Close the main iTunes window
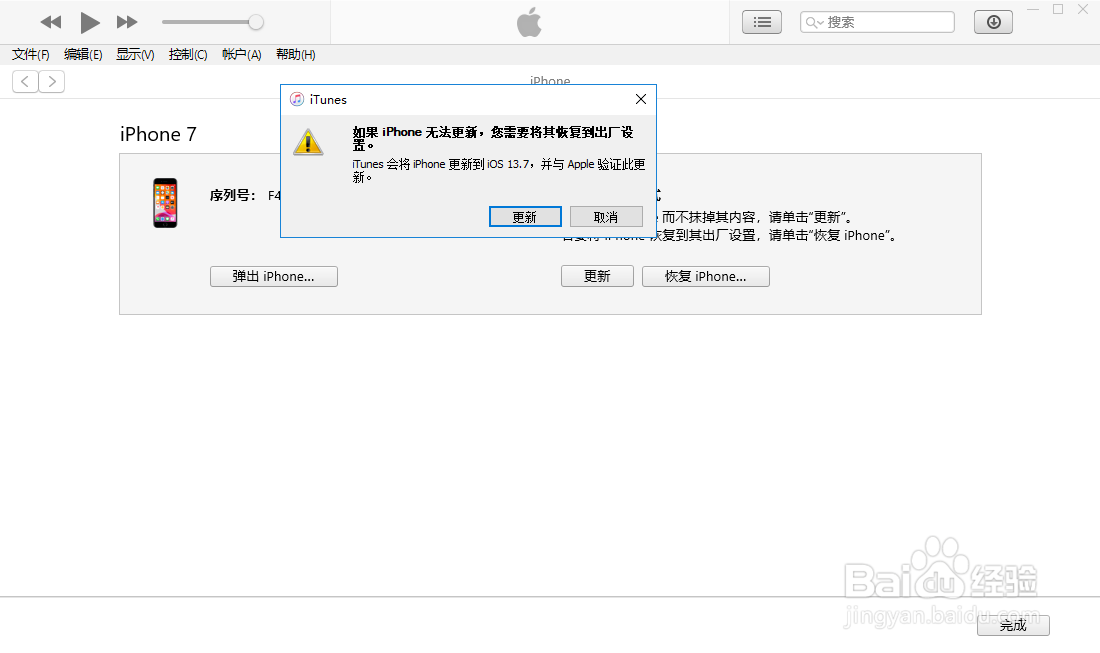This screenshot has height=653, width=1100. (x=1083, y=10)
